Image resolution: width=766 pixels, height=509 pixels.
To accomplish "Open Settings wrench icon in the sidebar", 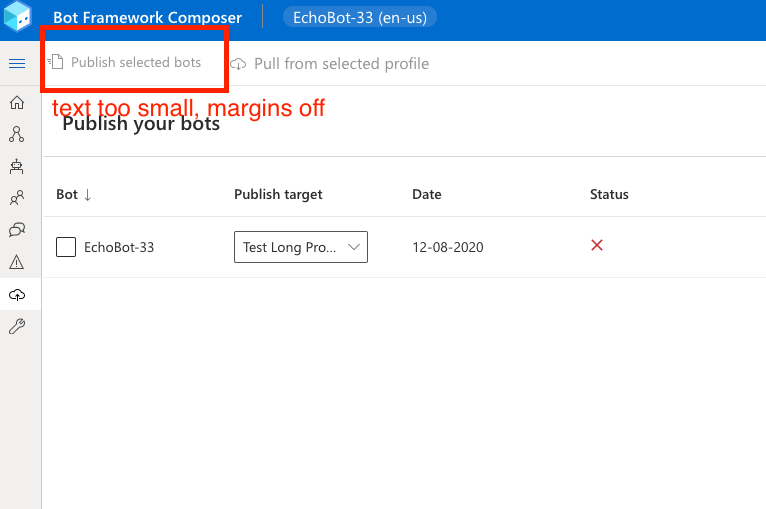I will [x=17, y=326].
